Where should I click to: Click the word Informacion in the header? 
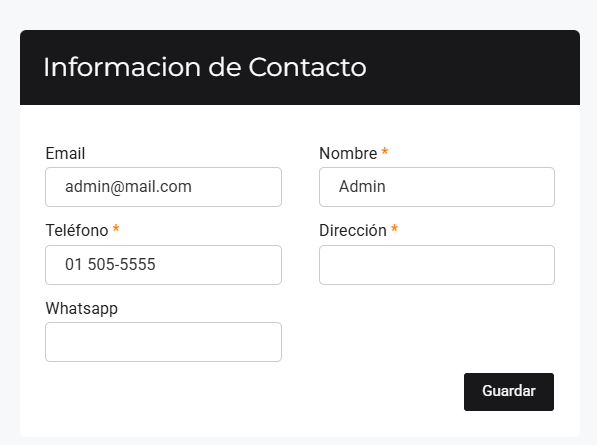coord(122,67)
